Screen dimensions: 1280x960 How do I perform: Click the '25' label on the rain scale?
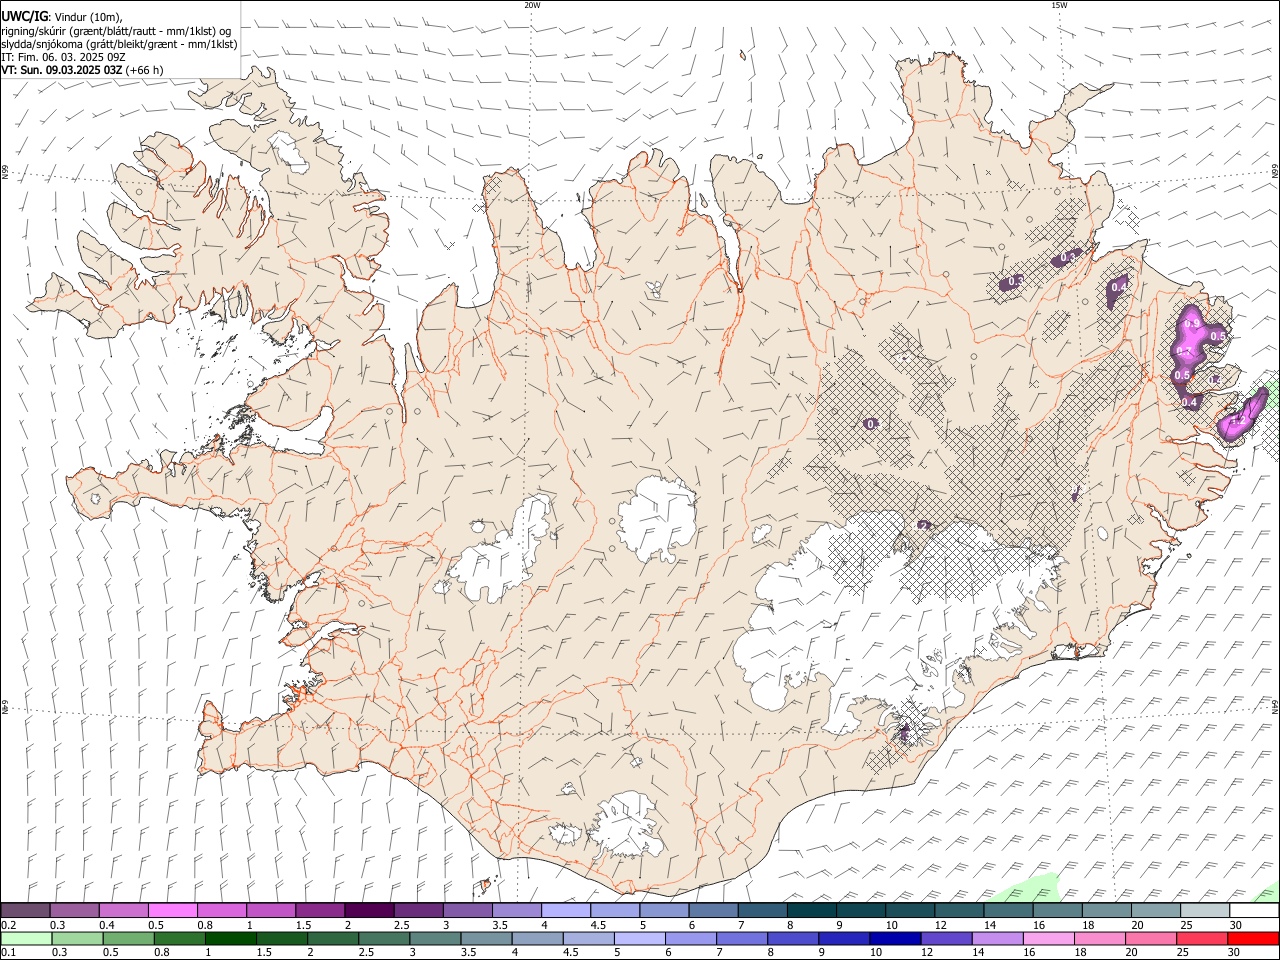point(1183,952)
